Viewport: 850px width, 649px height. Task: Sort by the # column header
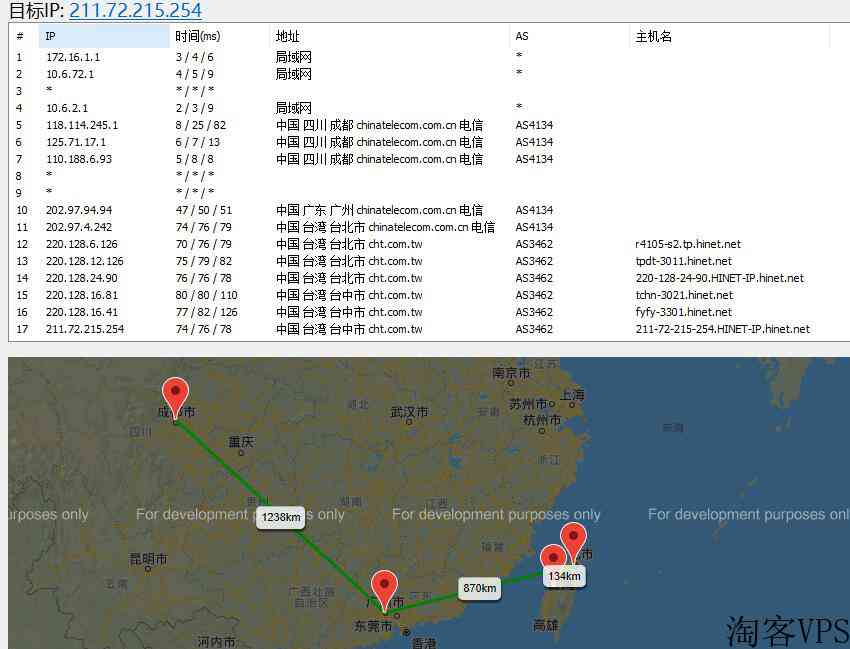[x=24, y=36]
